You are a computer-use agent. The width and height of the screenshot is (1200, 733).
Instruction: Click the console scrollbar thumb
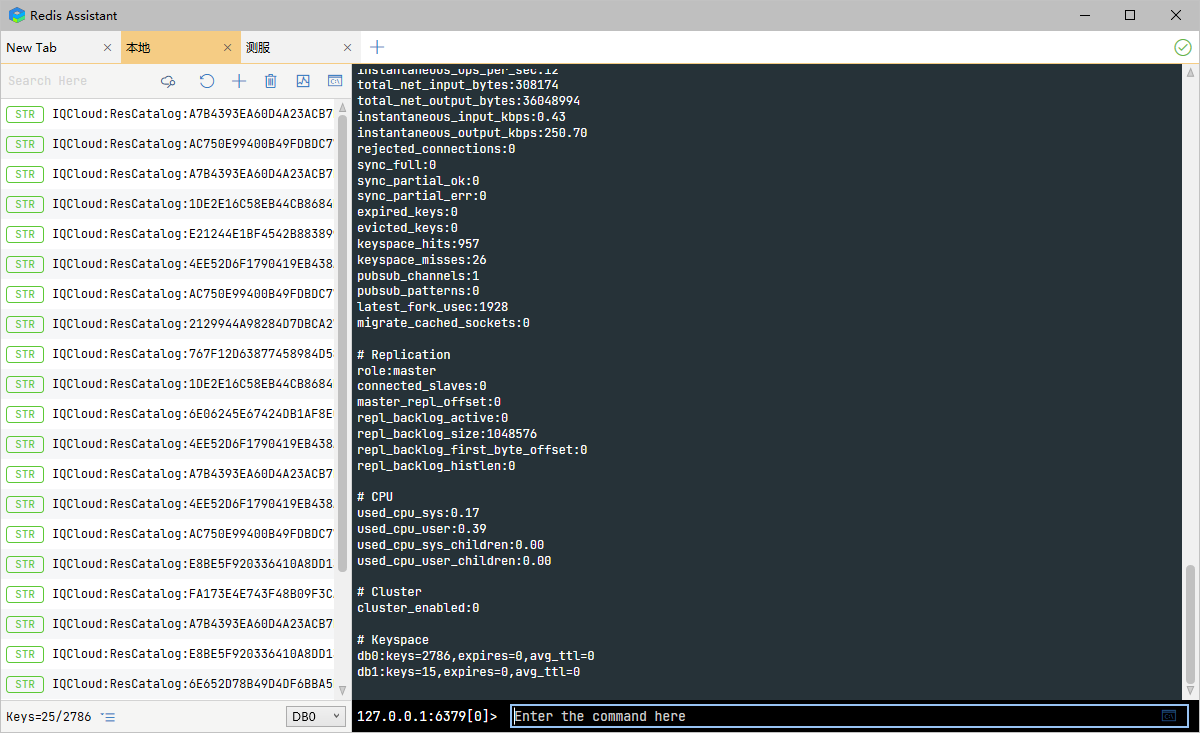point(1190,625)
